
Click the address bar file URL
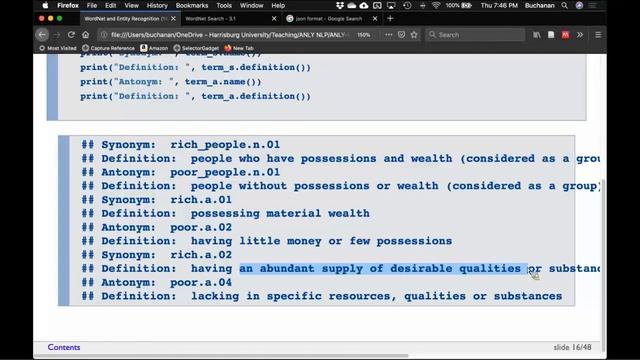point(229,35)
